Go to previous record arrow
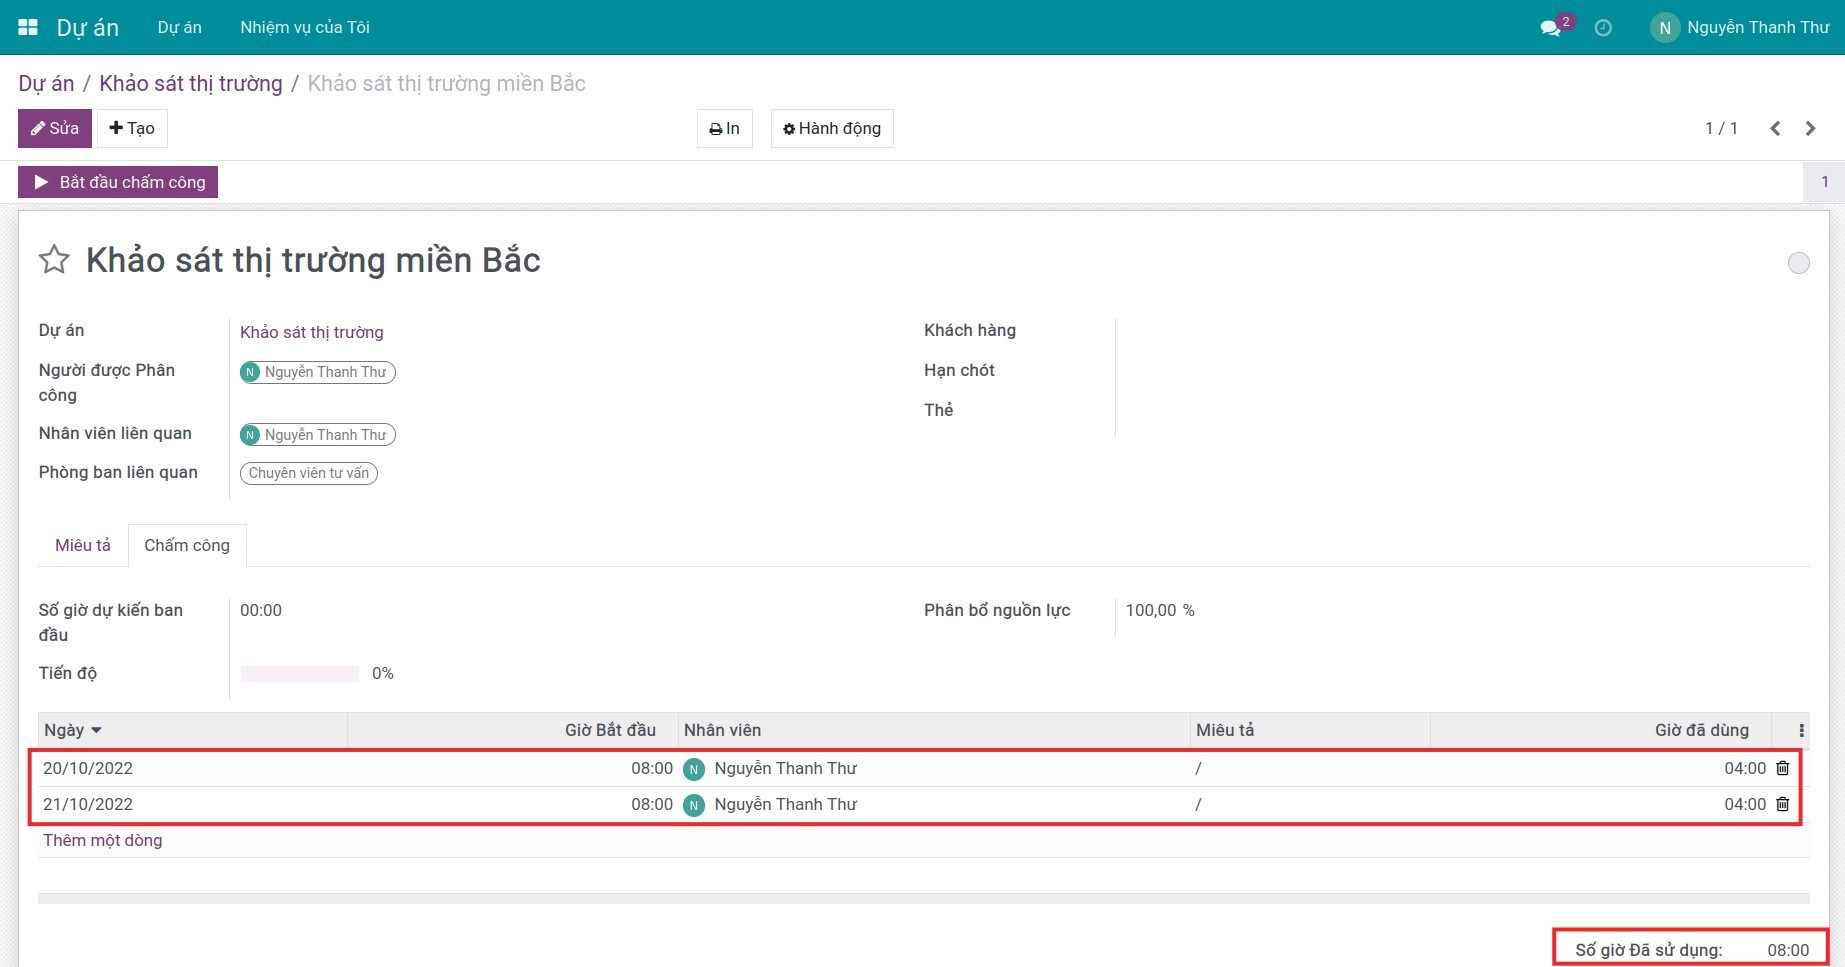The image size is (1845, 967). pyautogui.click(x=1775, y=128)
